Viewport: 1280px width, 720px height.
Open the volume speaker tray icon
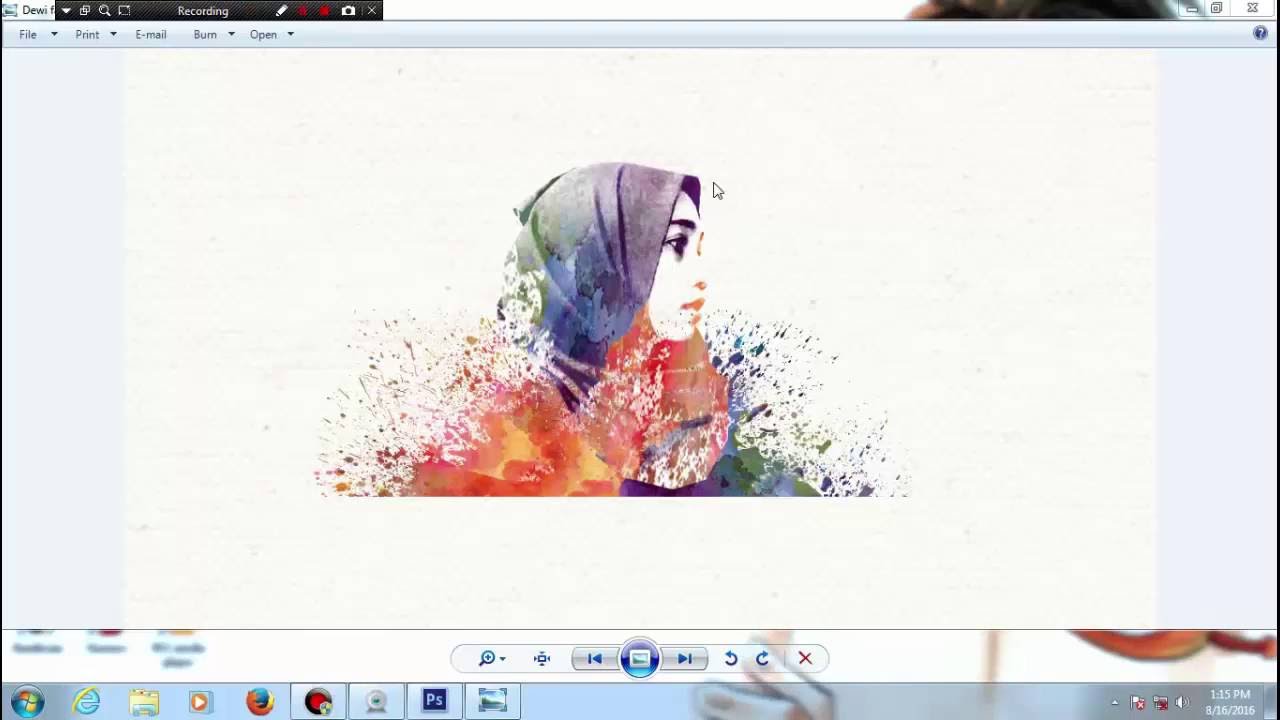coord(1183,703)
